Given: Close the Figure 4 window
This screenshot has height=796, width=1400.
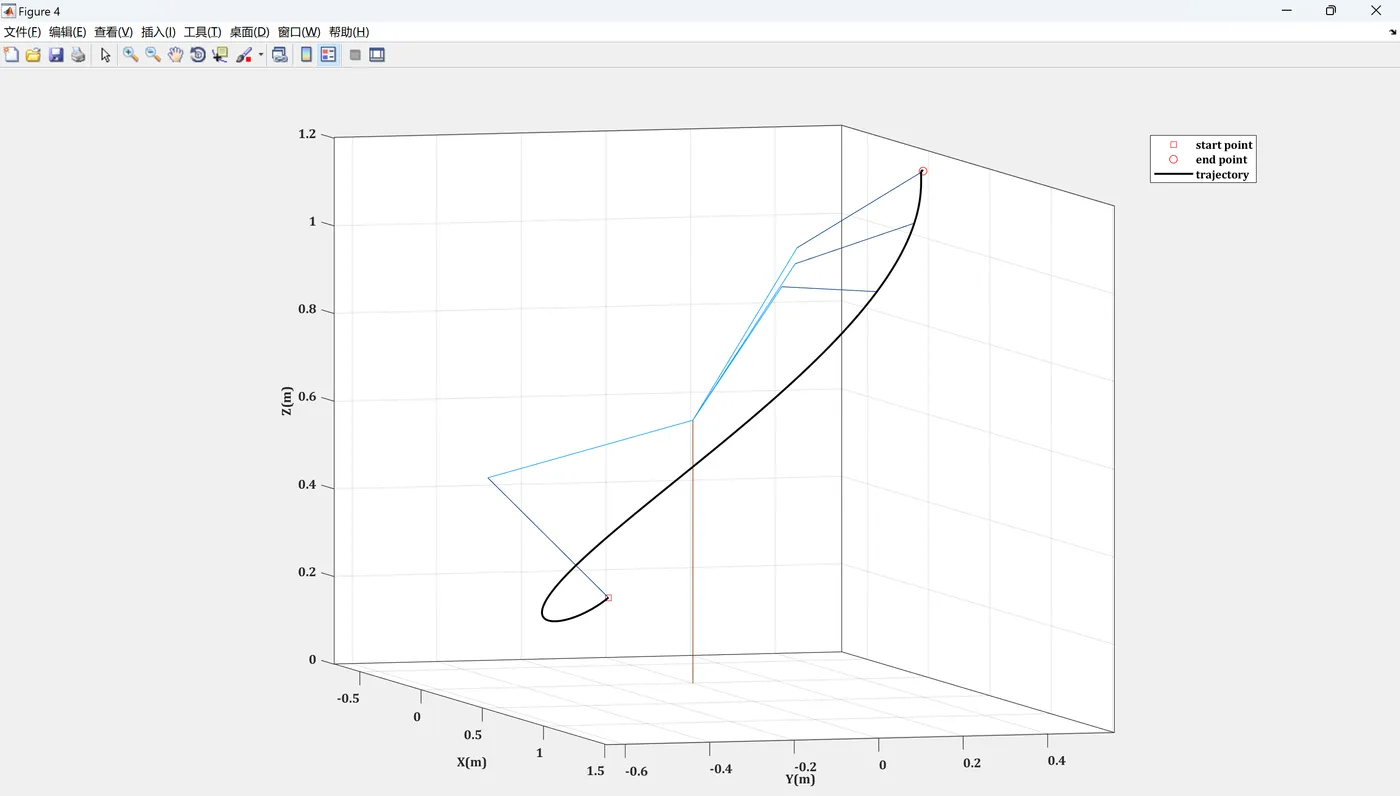Looking at the screenshot, I should tap(1377, 11).
